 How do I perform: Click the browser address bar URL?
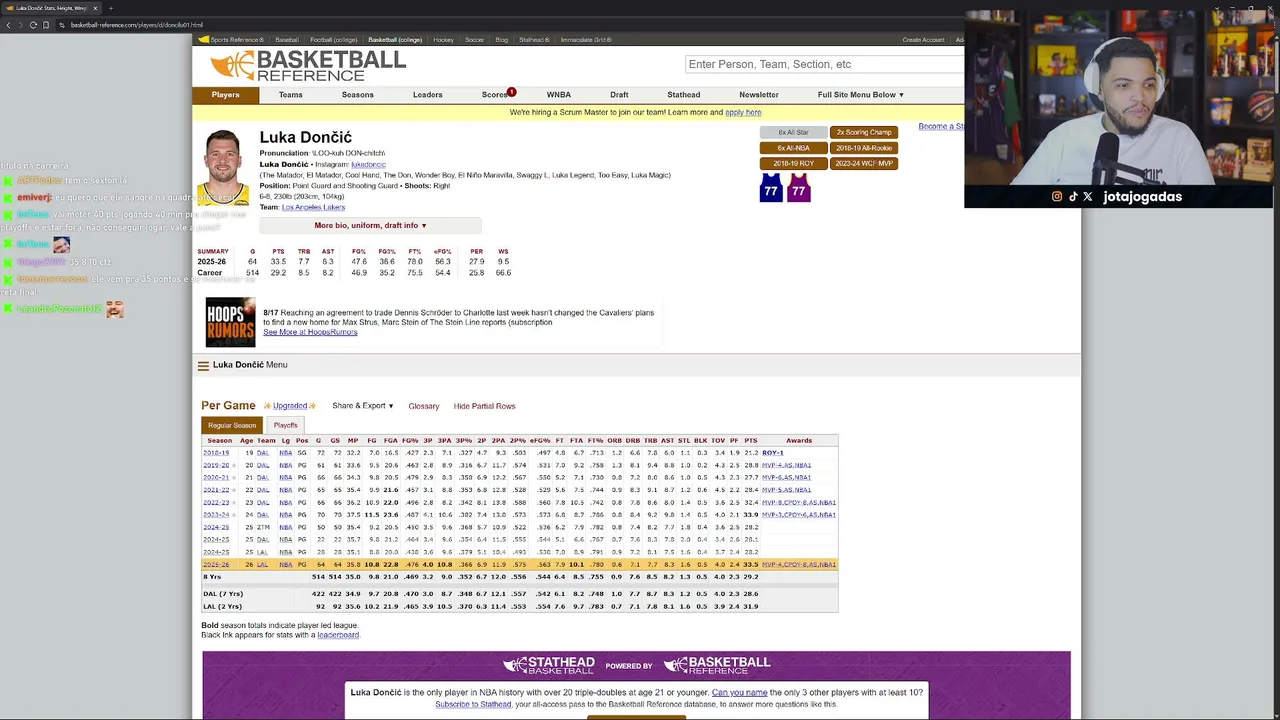(137, 25)
